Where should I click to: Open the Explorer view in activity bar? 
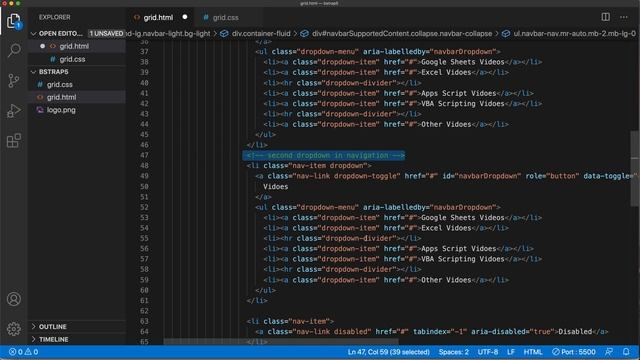[13, 21]
